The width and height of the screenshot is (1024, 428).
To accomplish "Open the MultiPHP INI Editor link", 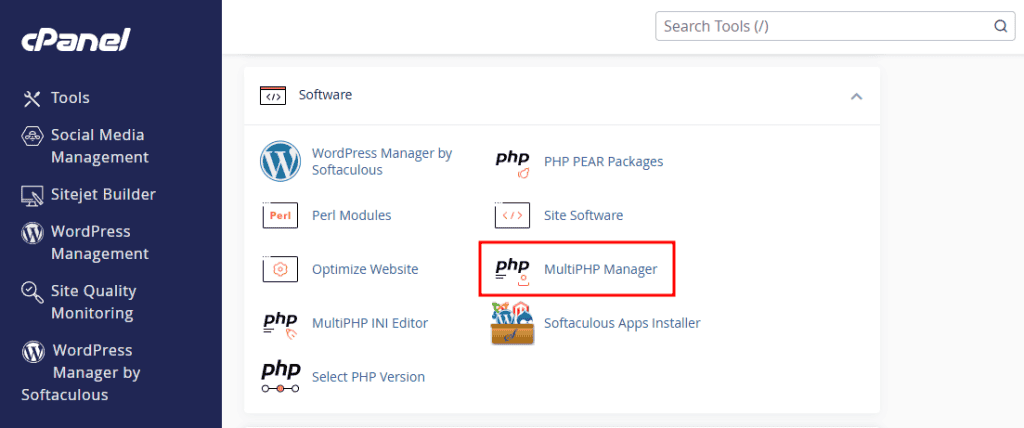I will (370, 323).
